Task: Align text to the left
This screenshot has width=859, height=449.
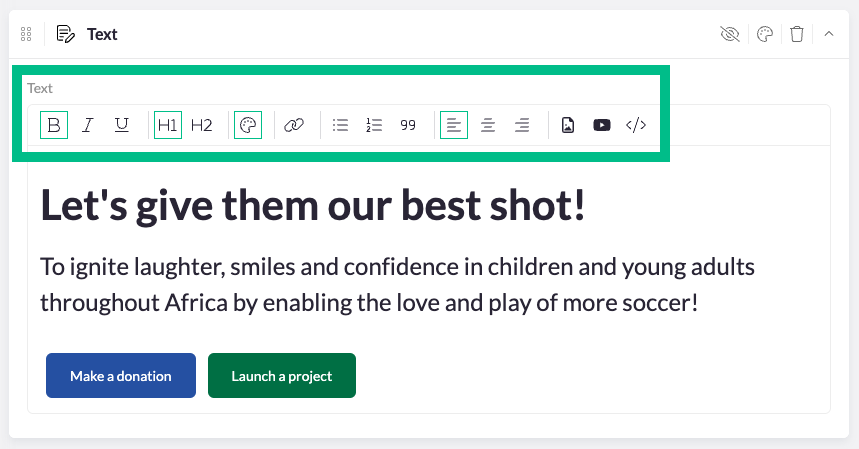Action: point(454,125)
